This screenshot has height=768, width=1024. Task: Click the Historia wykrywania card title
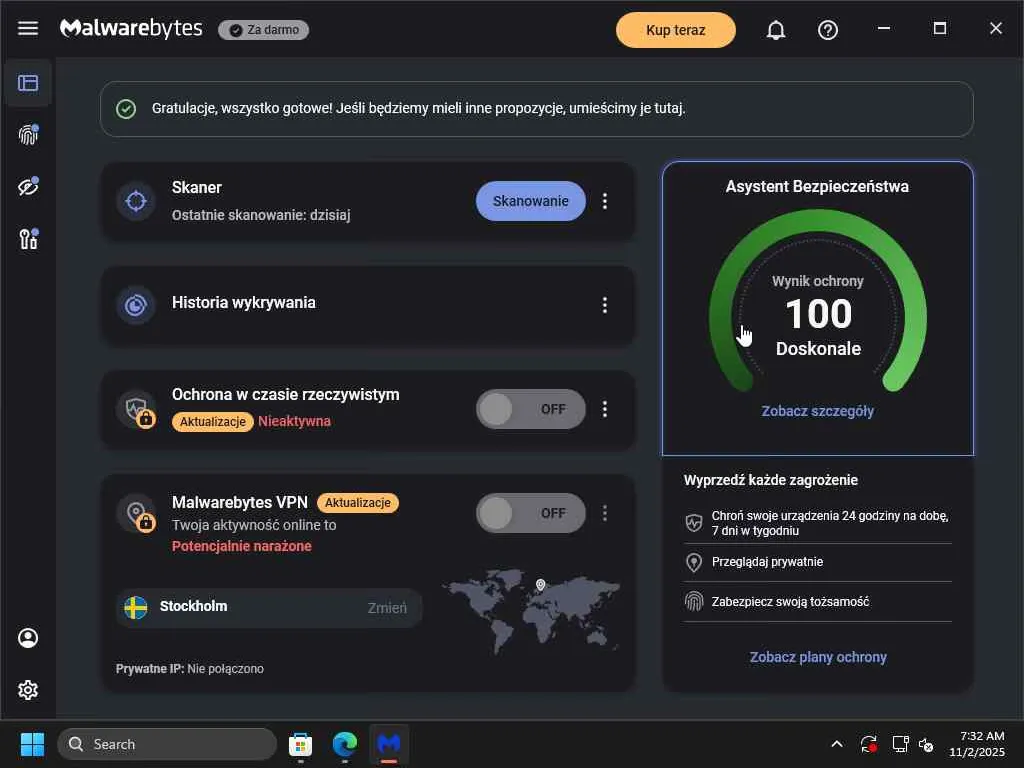[x=244, y=303]
